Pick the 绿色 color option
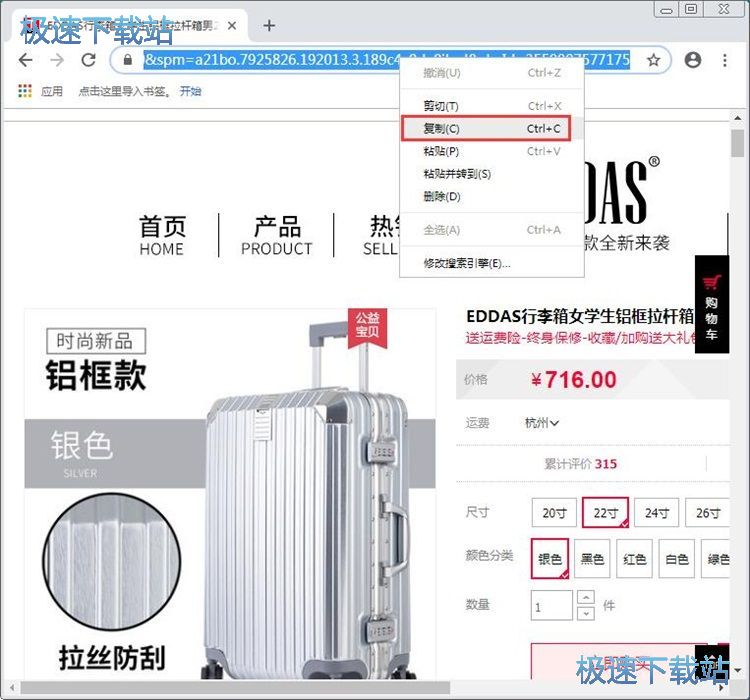Viewport: 750px width, 700px height. 716,558
